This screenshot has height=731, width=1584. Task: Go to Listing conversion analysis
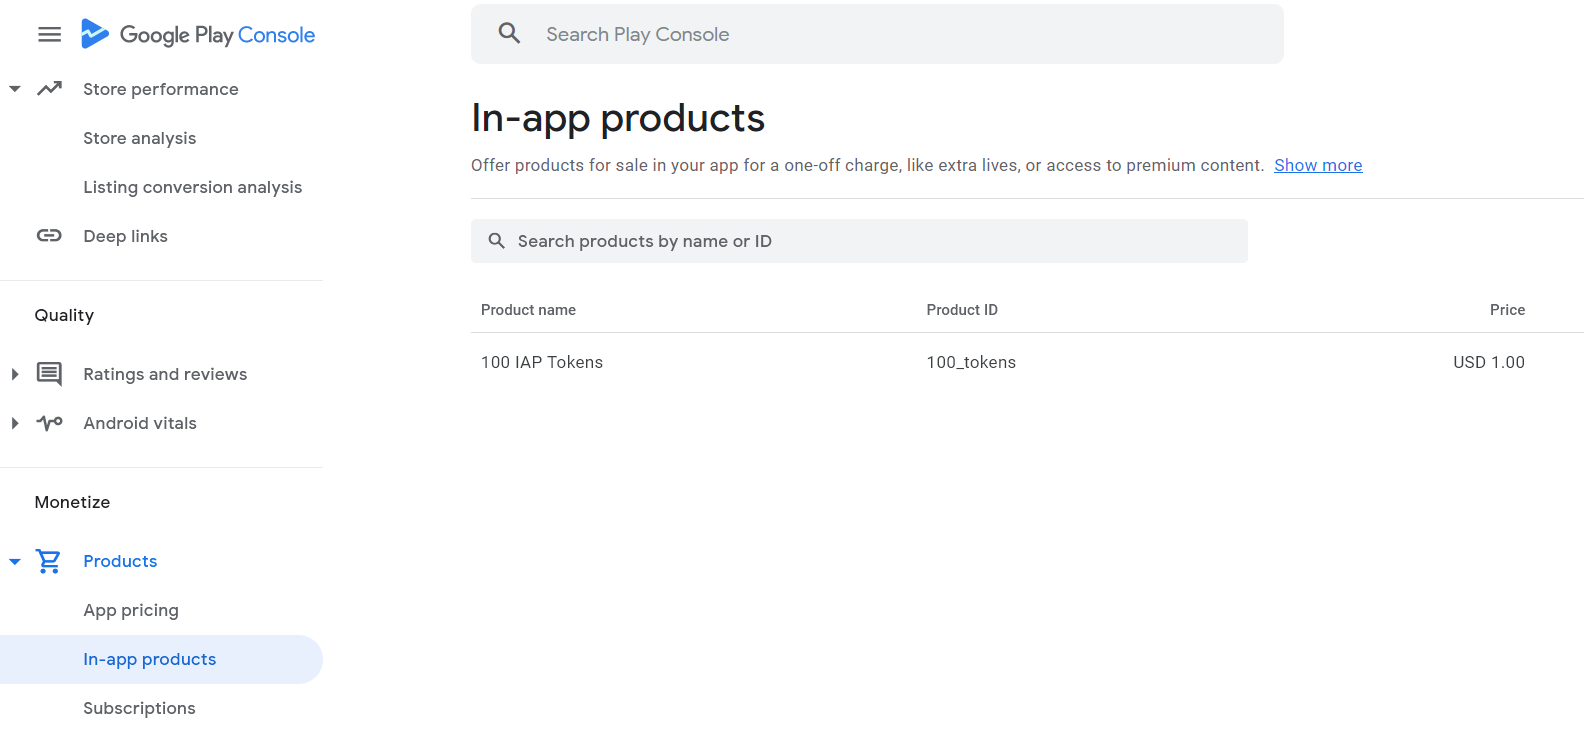[192, 187]
